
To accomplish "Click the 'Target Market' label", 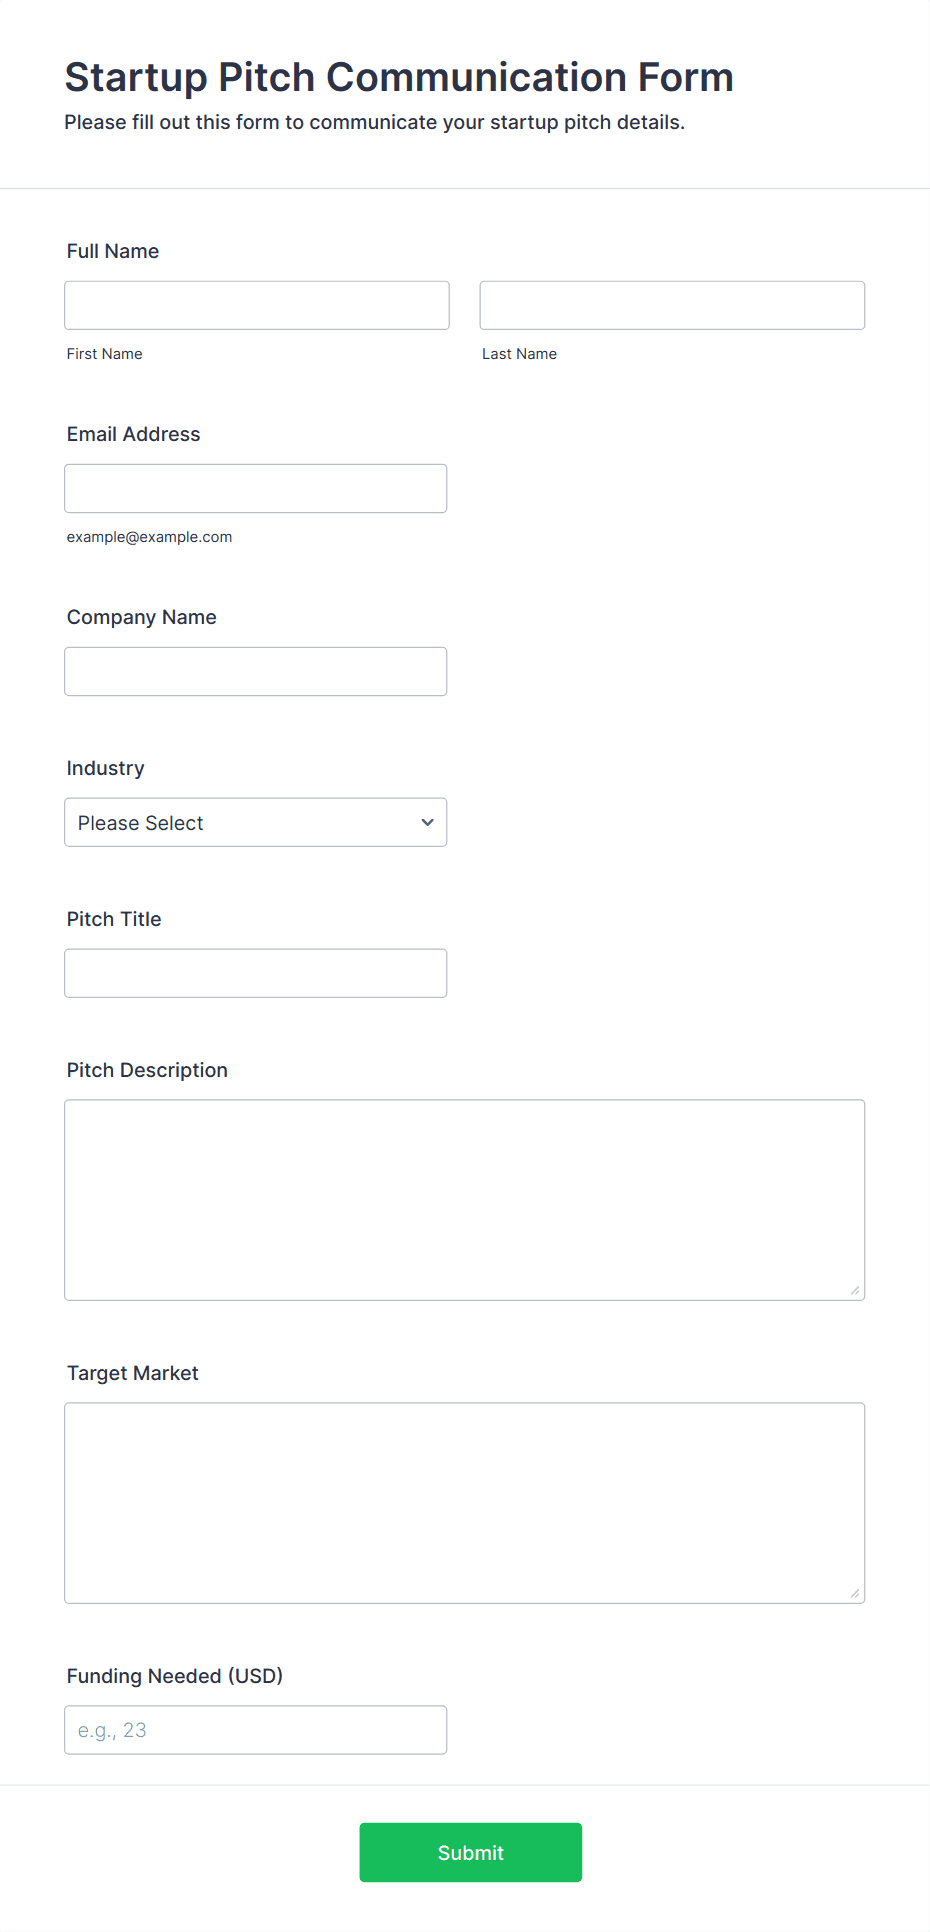I will pyautogui.click(x=133, y=1373).
